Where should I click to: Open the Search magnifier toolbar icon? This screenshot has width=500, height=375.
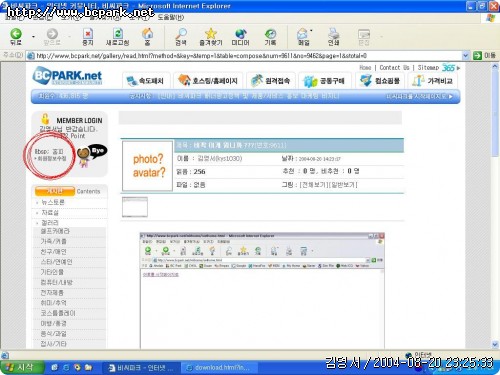point(181,36)
